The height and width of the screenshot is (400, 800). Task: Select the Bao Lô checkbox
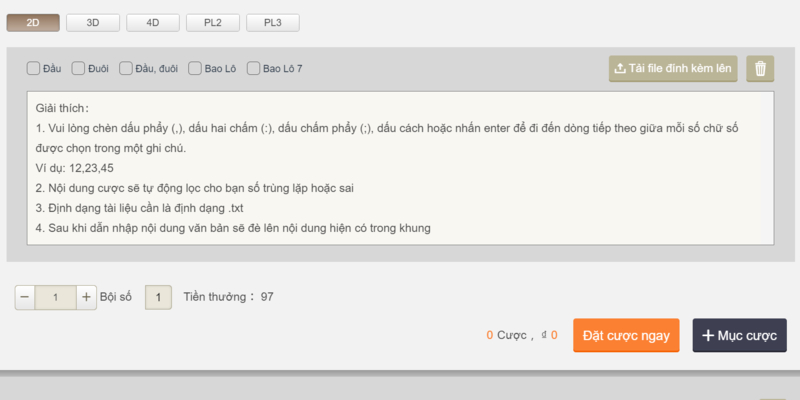click(x=195, y=69)
